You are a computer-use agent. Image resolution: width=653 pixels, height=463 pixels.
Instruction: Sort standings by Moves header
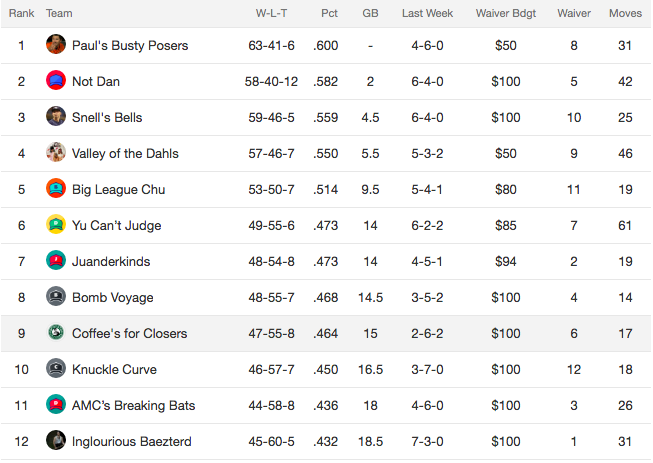click(x=625, y=13)
